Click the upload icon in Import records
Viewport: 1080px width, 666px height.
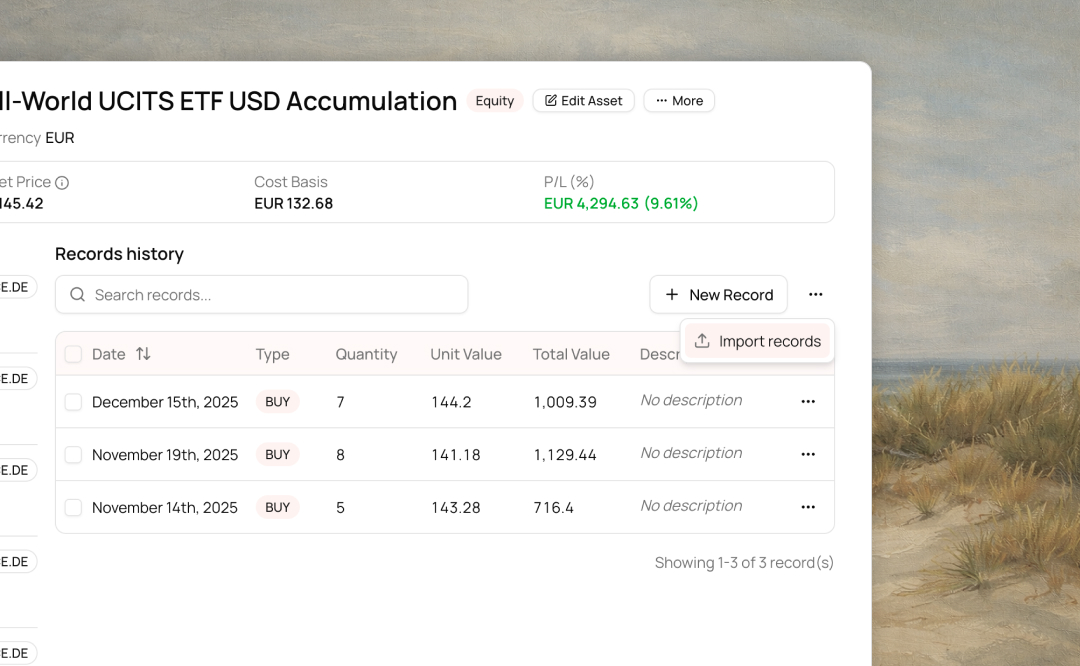pos(702,341)
